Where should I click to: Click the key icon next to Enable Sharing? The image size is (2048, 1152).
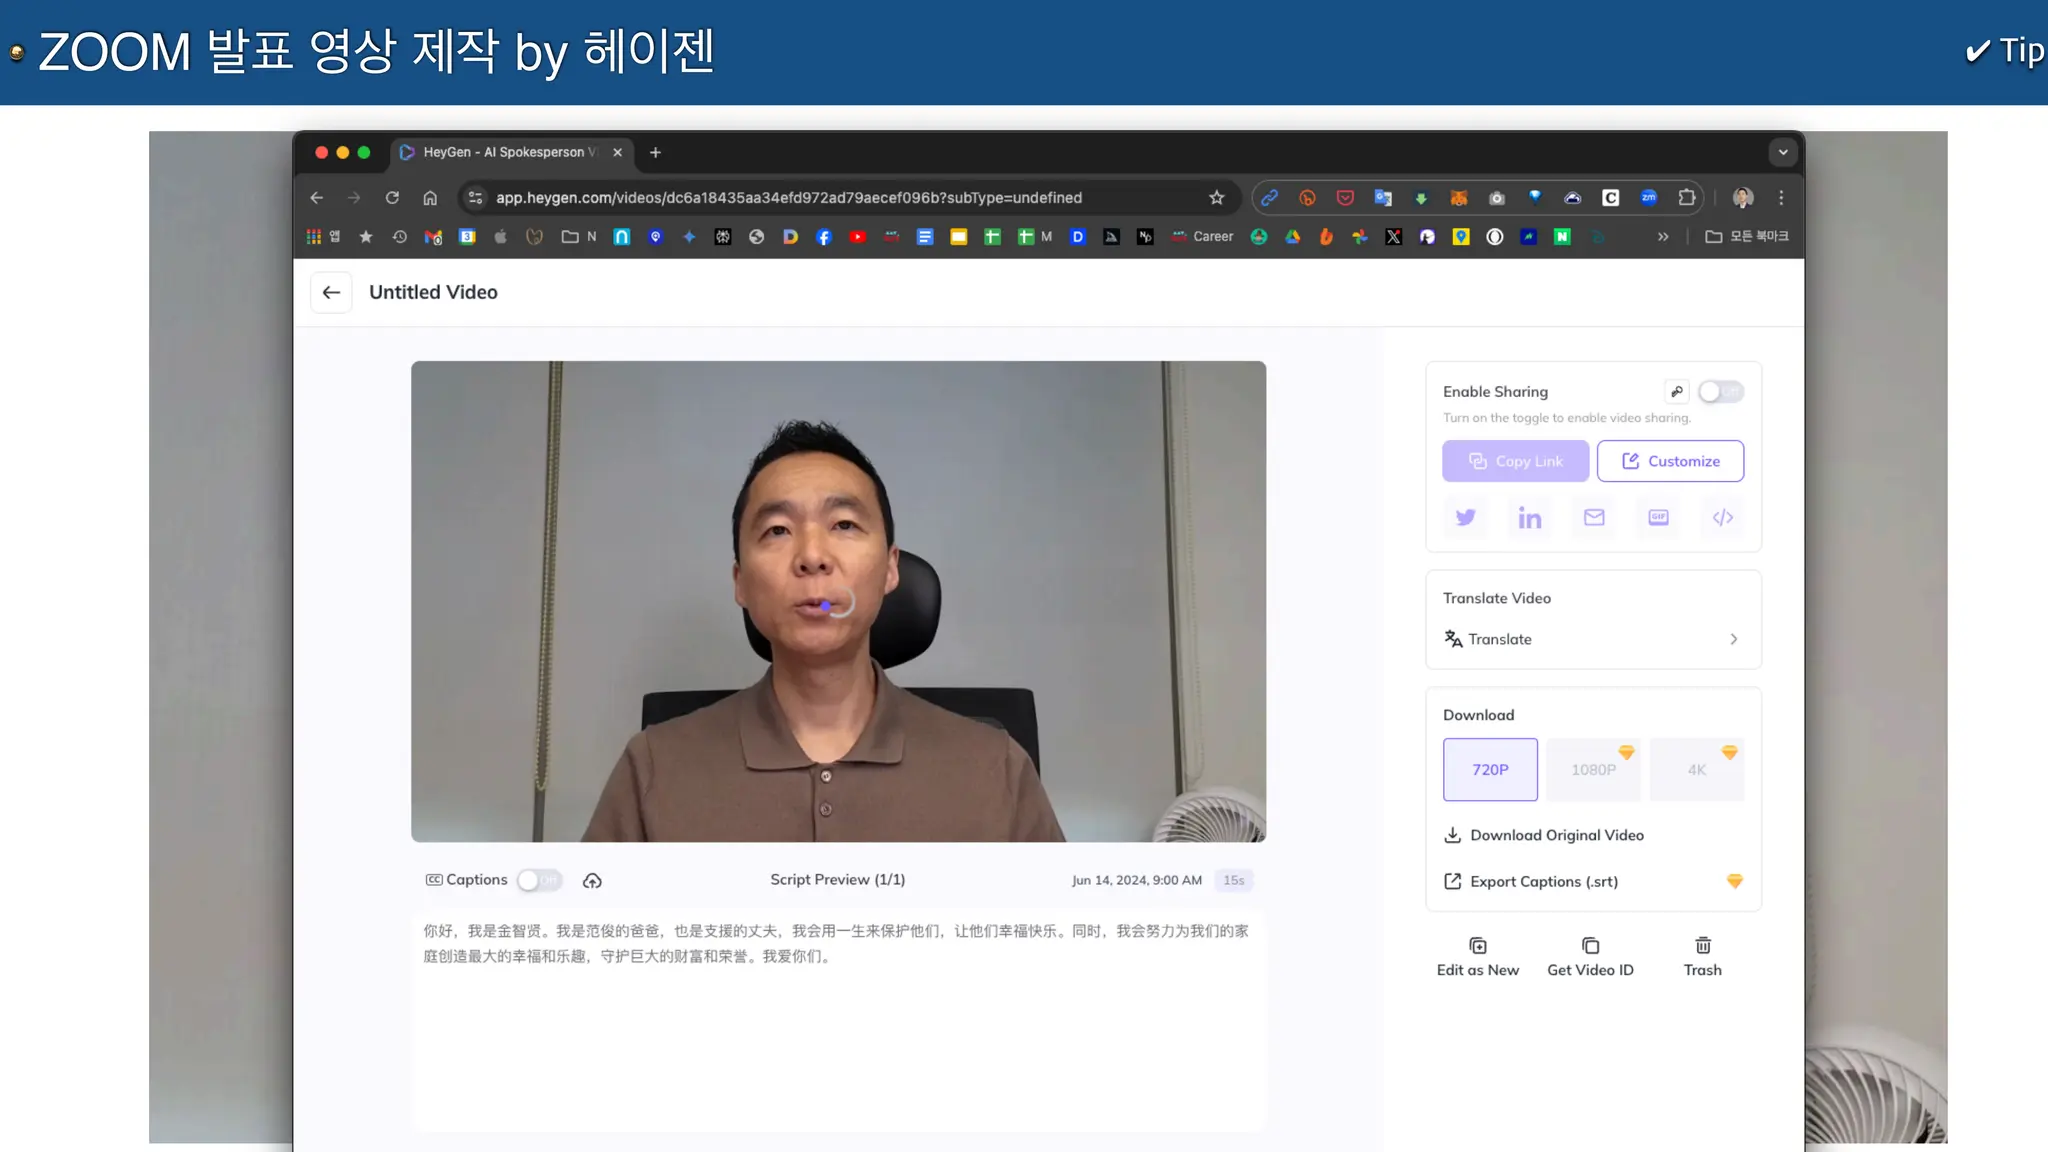click(1677, 391)
